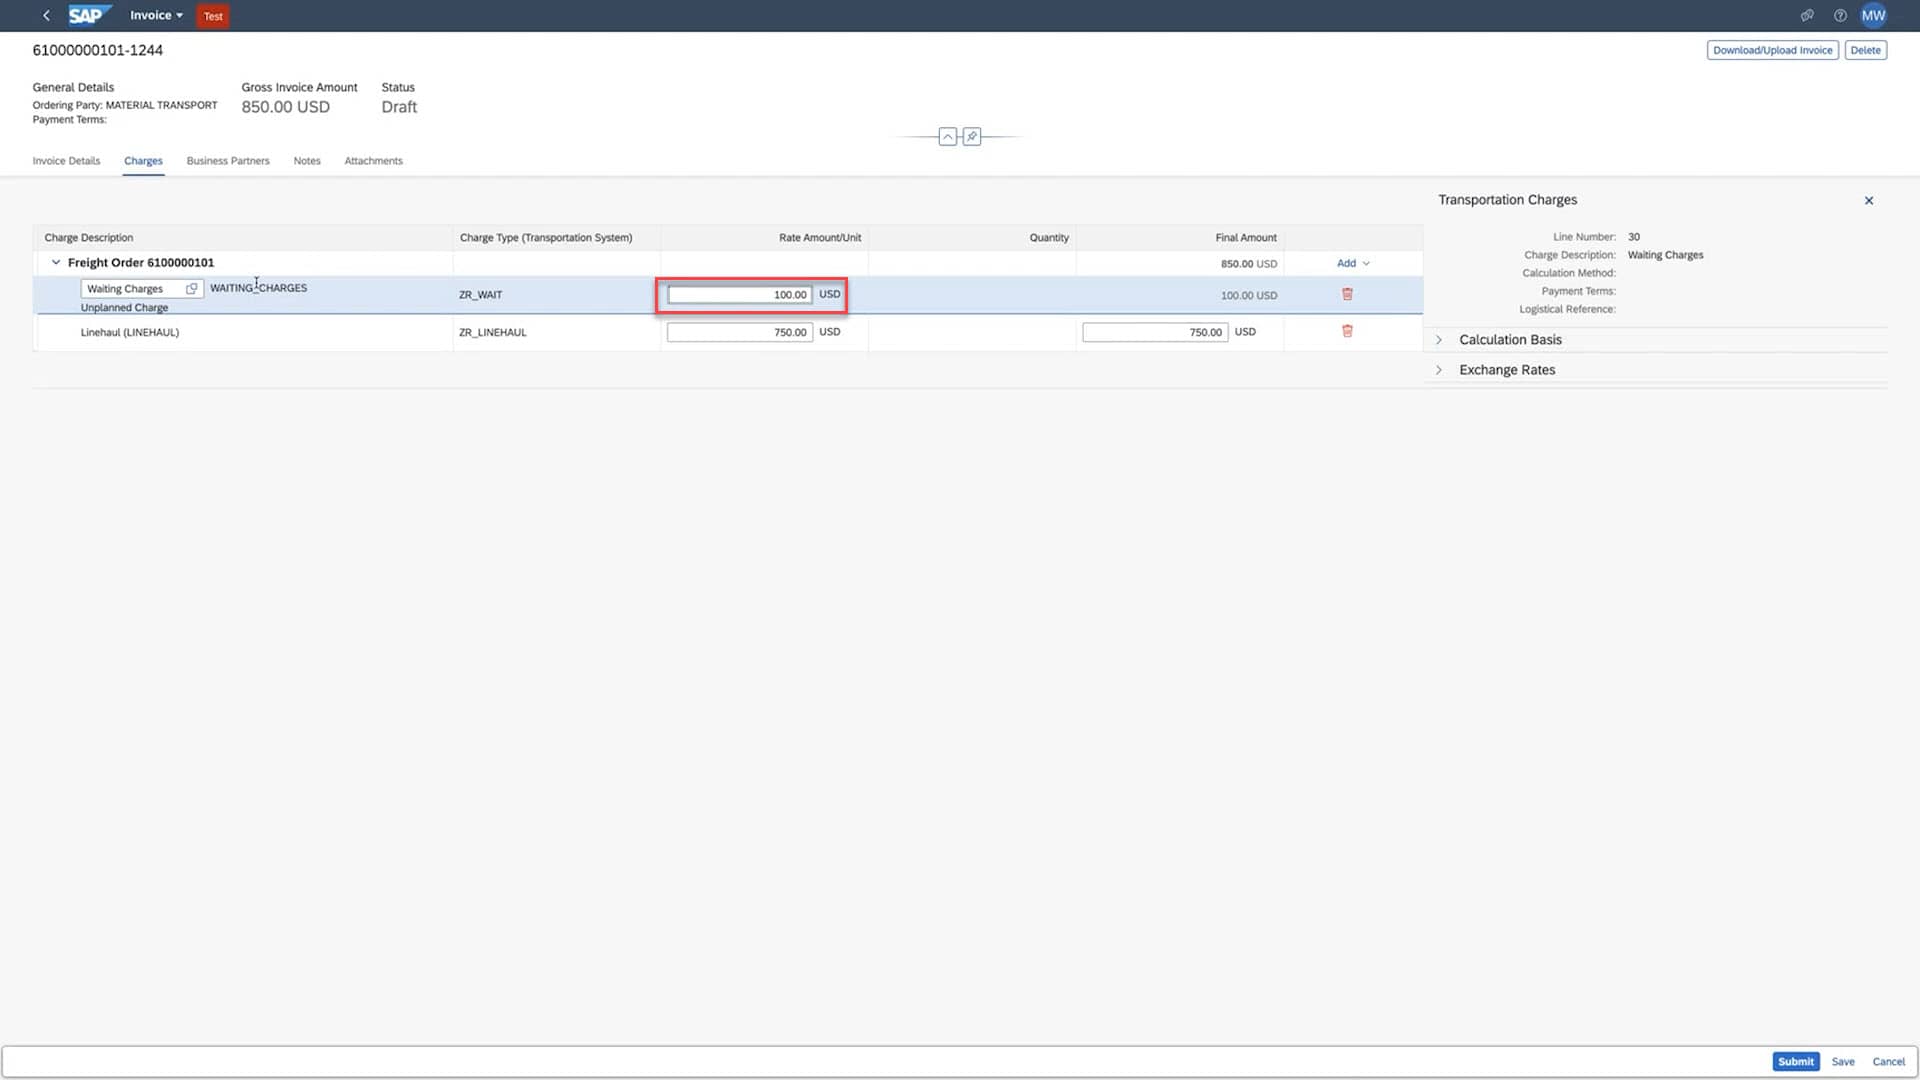1920x1080 pixels.
Task: Collapse the Freight Order 6100000101 row
Action: click(56, 263)
